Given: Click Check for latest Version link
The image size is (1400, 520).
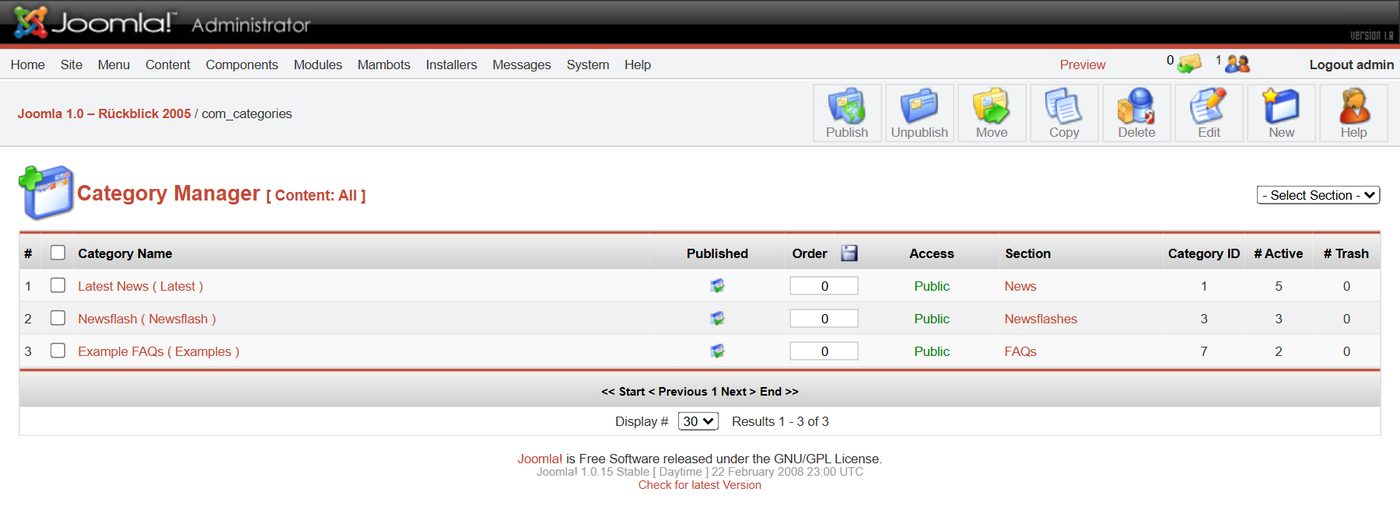Looking at the screenshot, I should 700,485.
